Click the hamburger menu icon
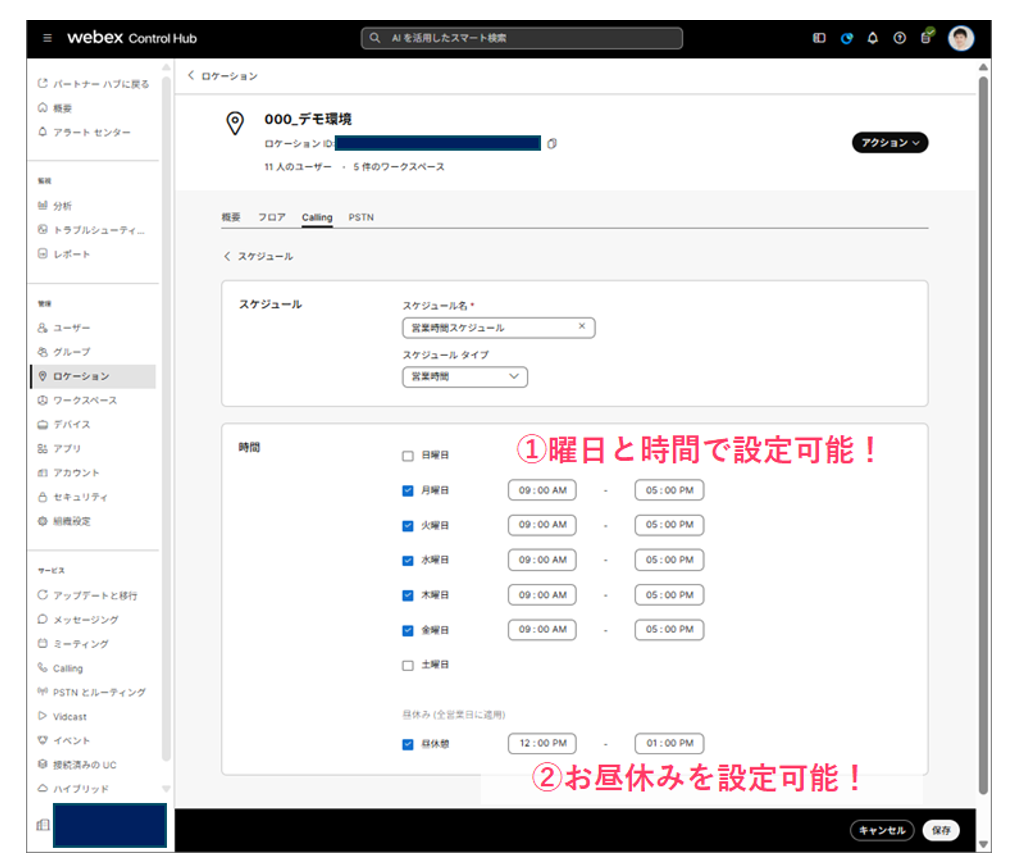This screenshot has height=868, width=1016. coord(47,38)
